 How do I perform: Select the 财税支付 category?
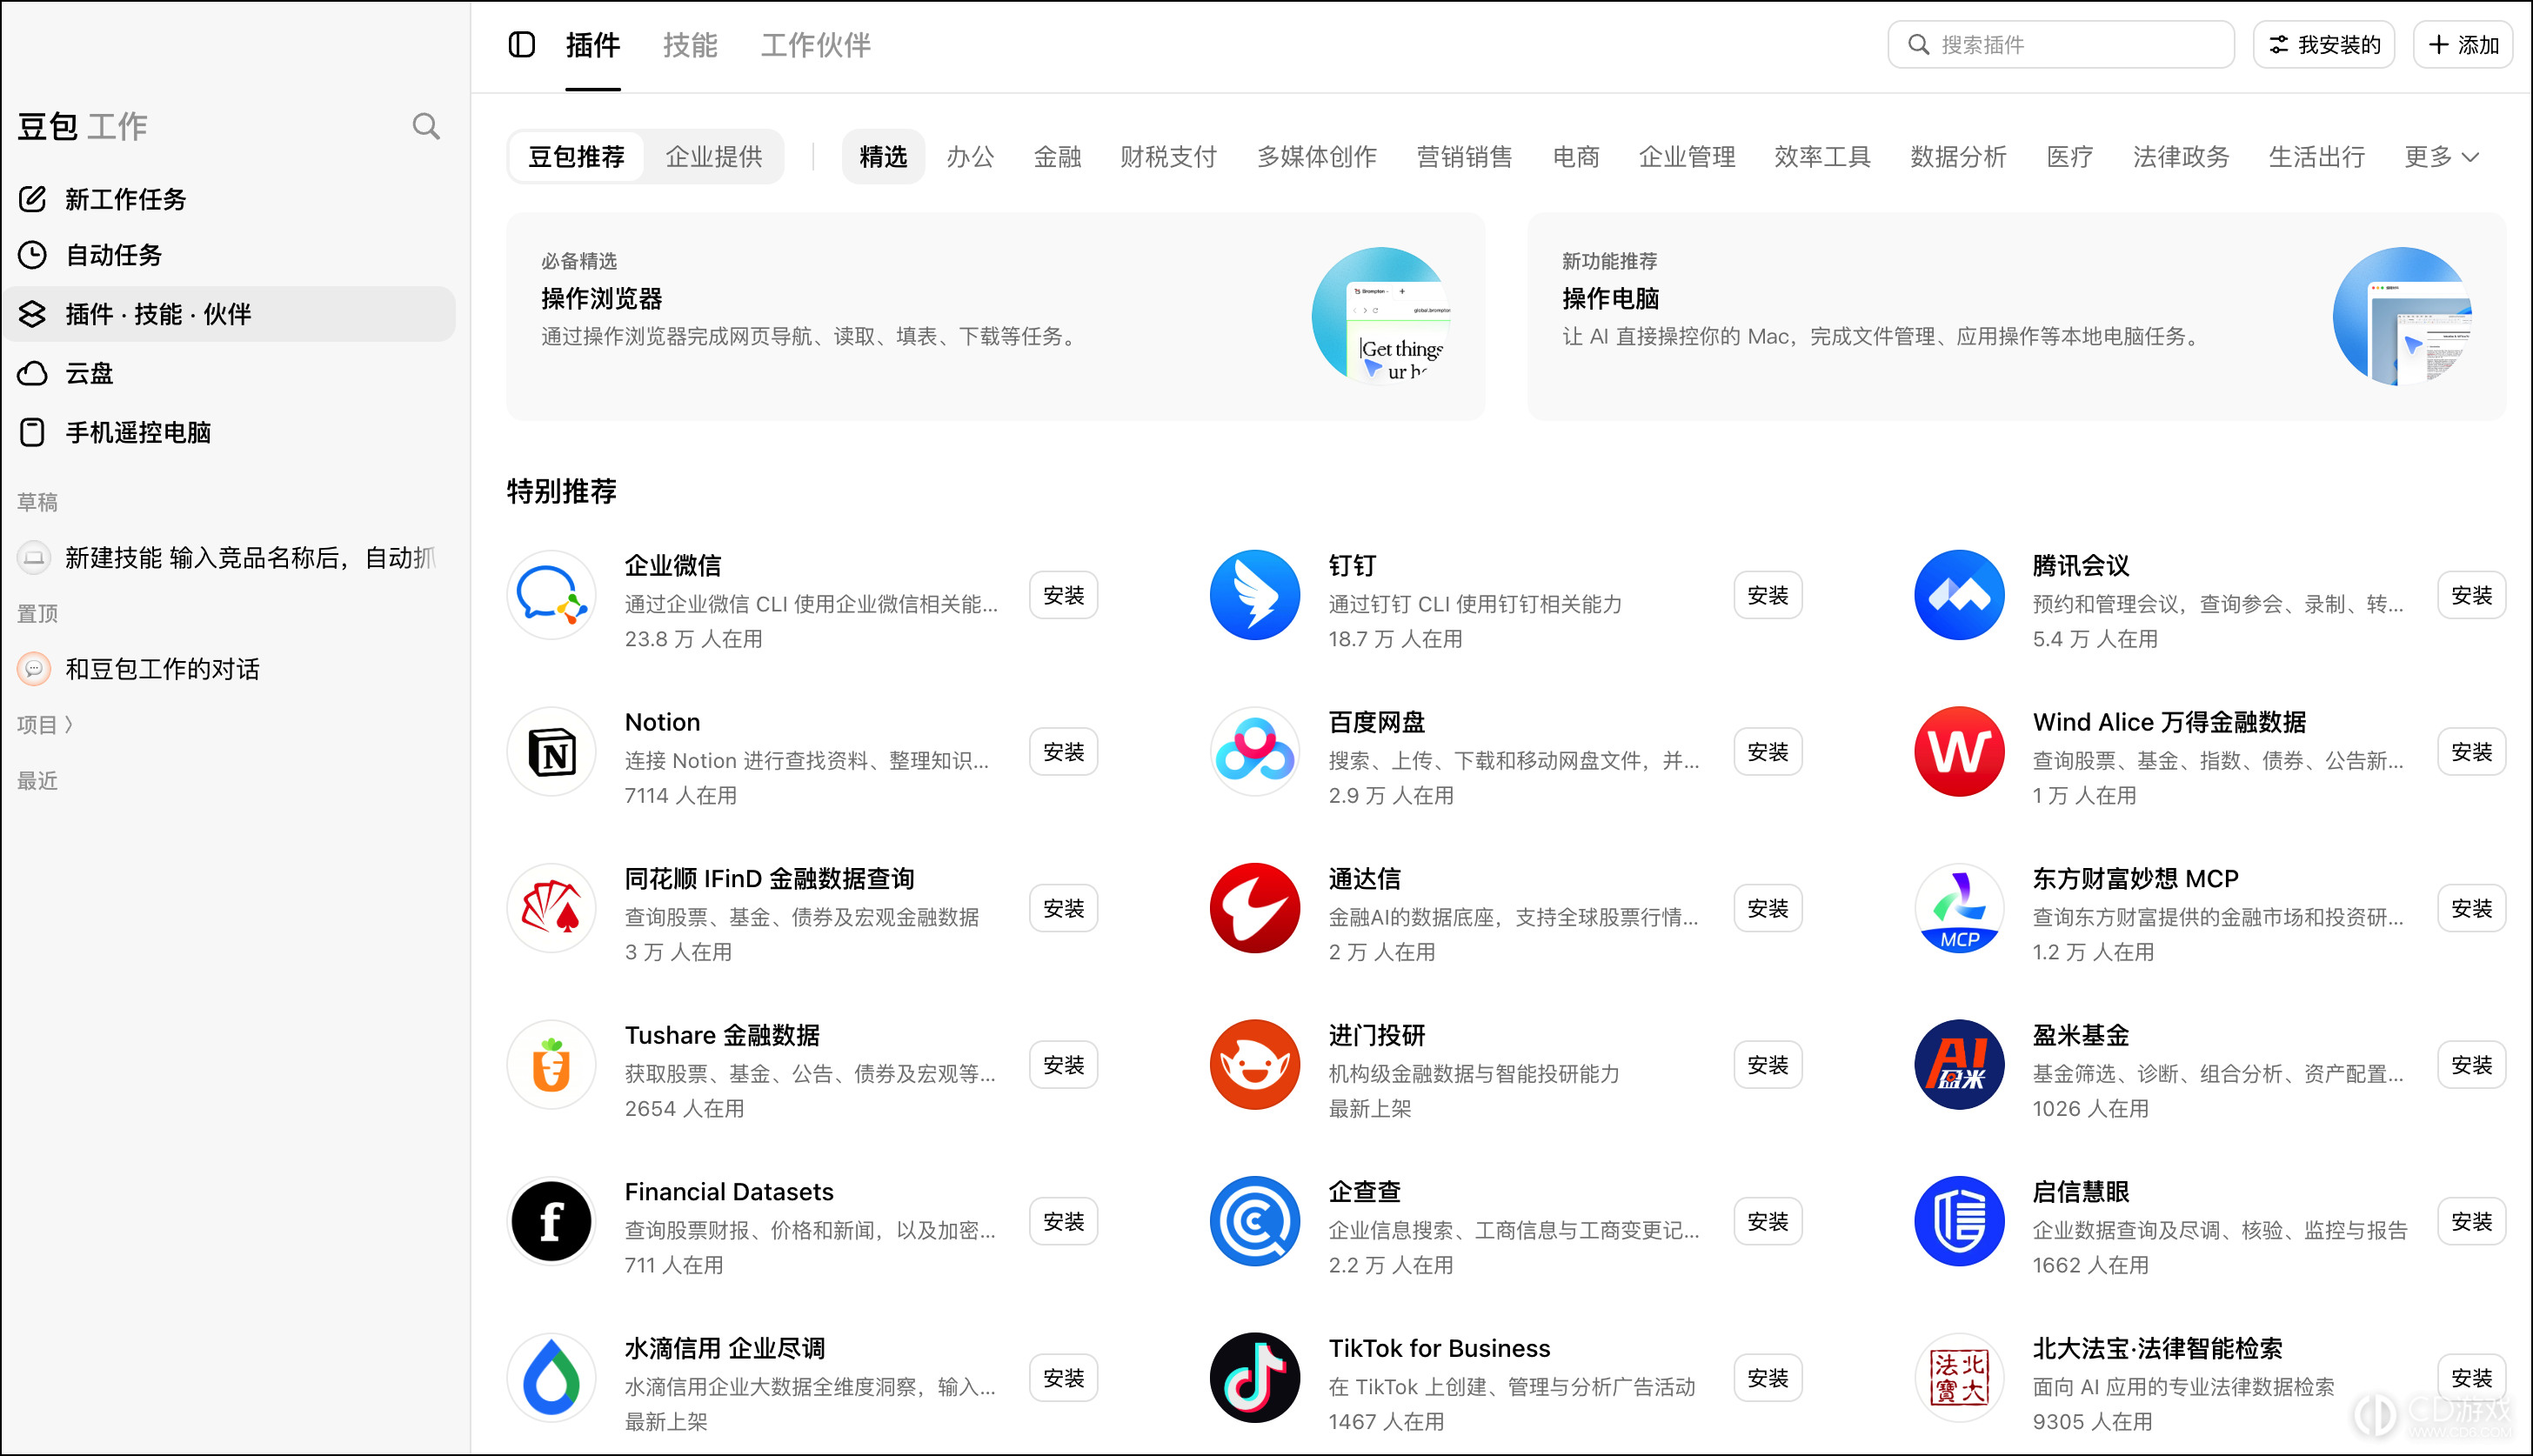click(x=1168, y=157)
